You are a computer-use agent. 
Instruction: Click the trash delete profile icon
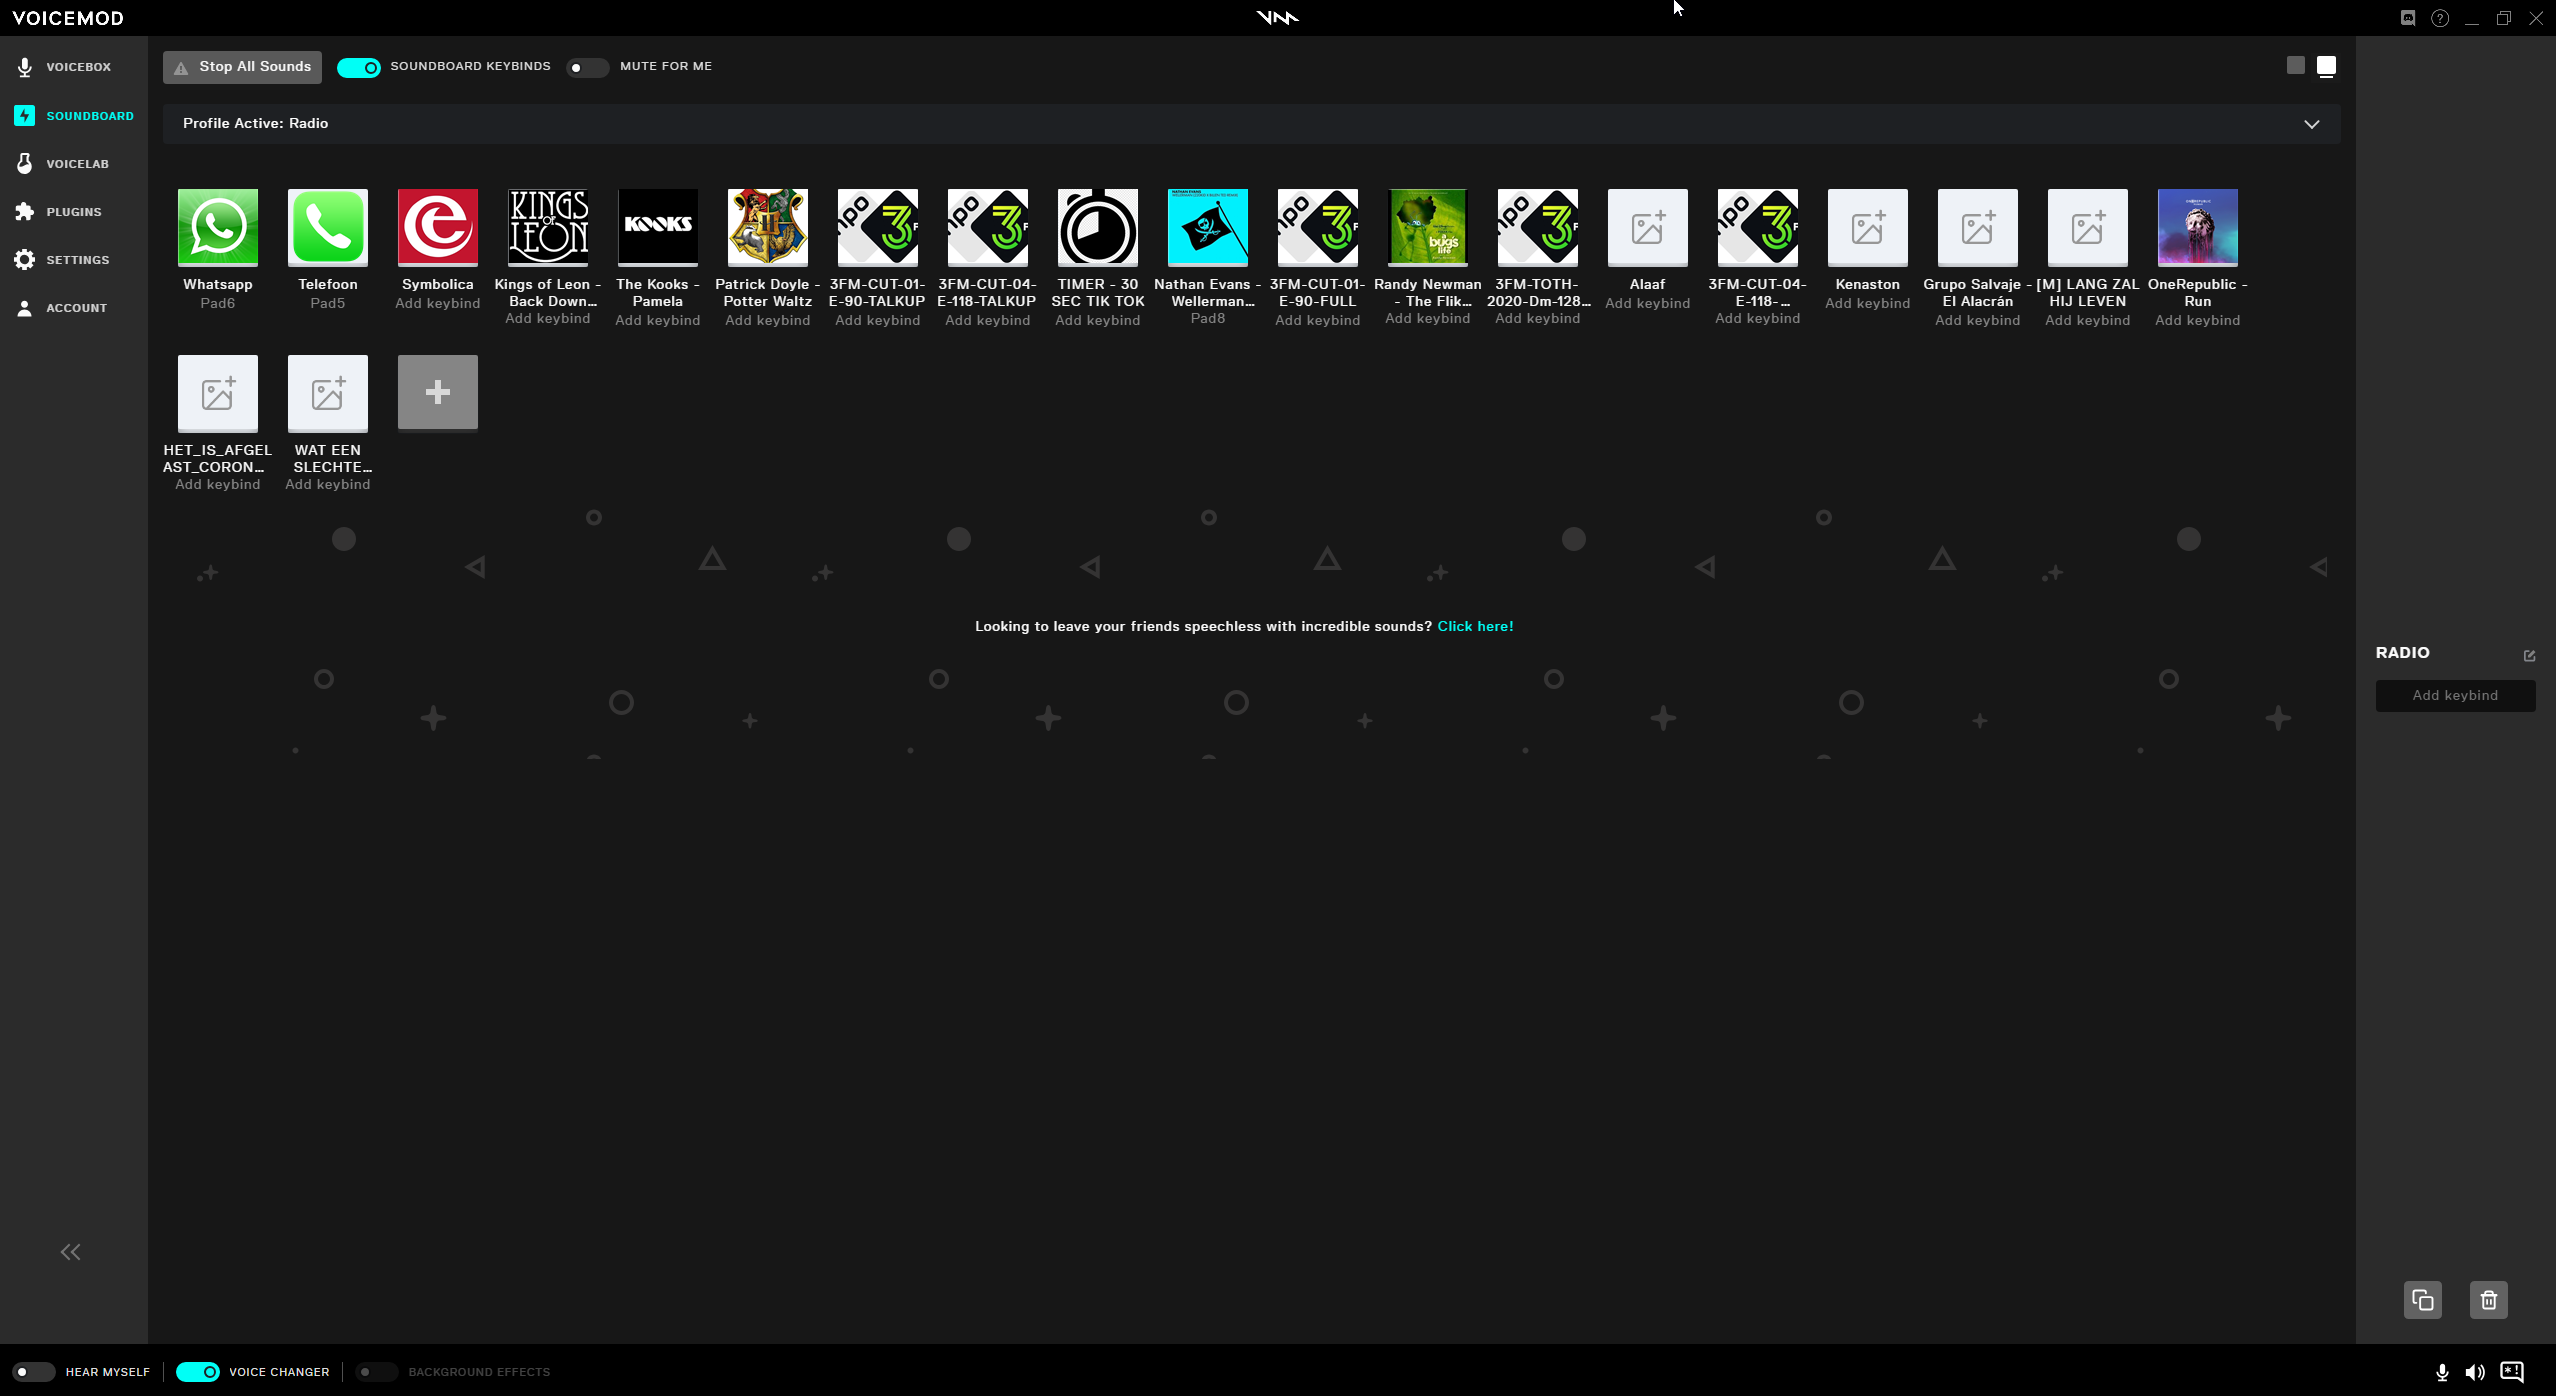click(2488, 1300)
